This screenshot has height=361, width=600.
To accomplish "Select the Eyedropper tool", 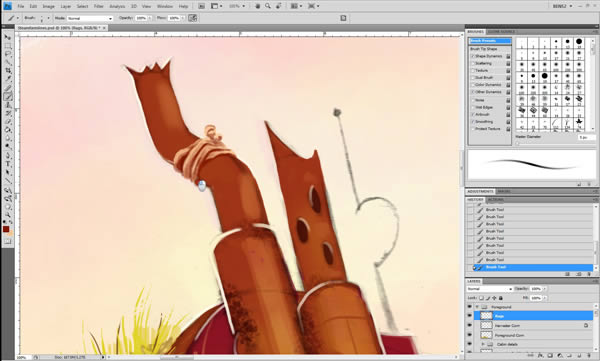I will (7, 80).
